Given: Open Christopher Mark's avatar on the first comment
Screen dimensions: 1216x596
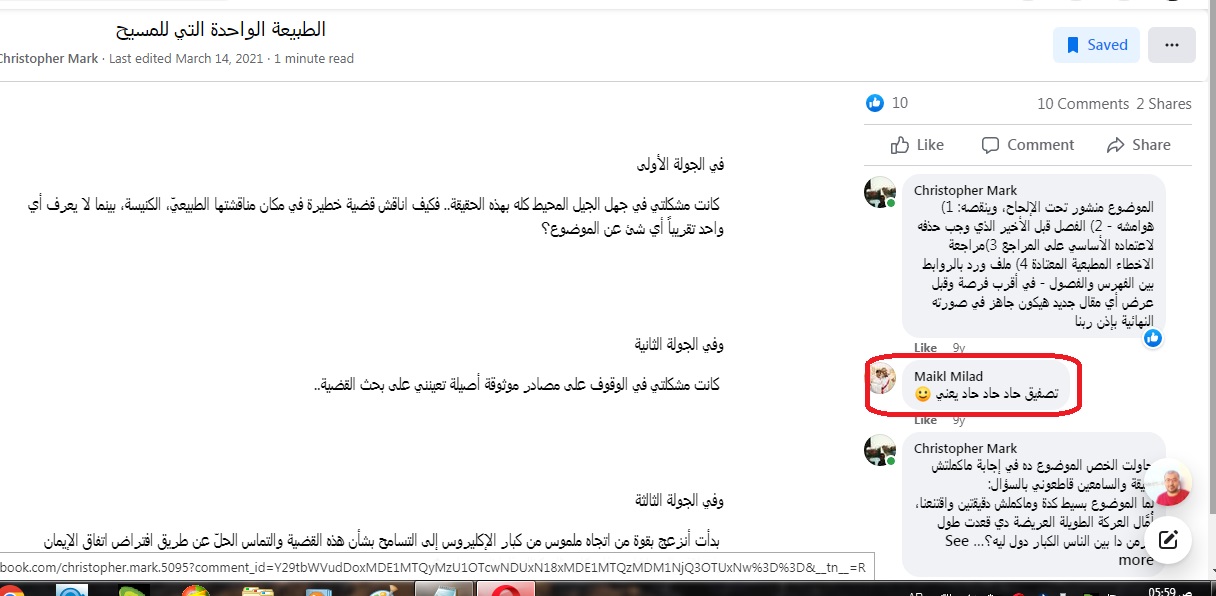Looking at the screenshot, I should click(x=880, y=192).
